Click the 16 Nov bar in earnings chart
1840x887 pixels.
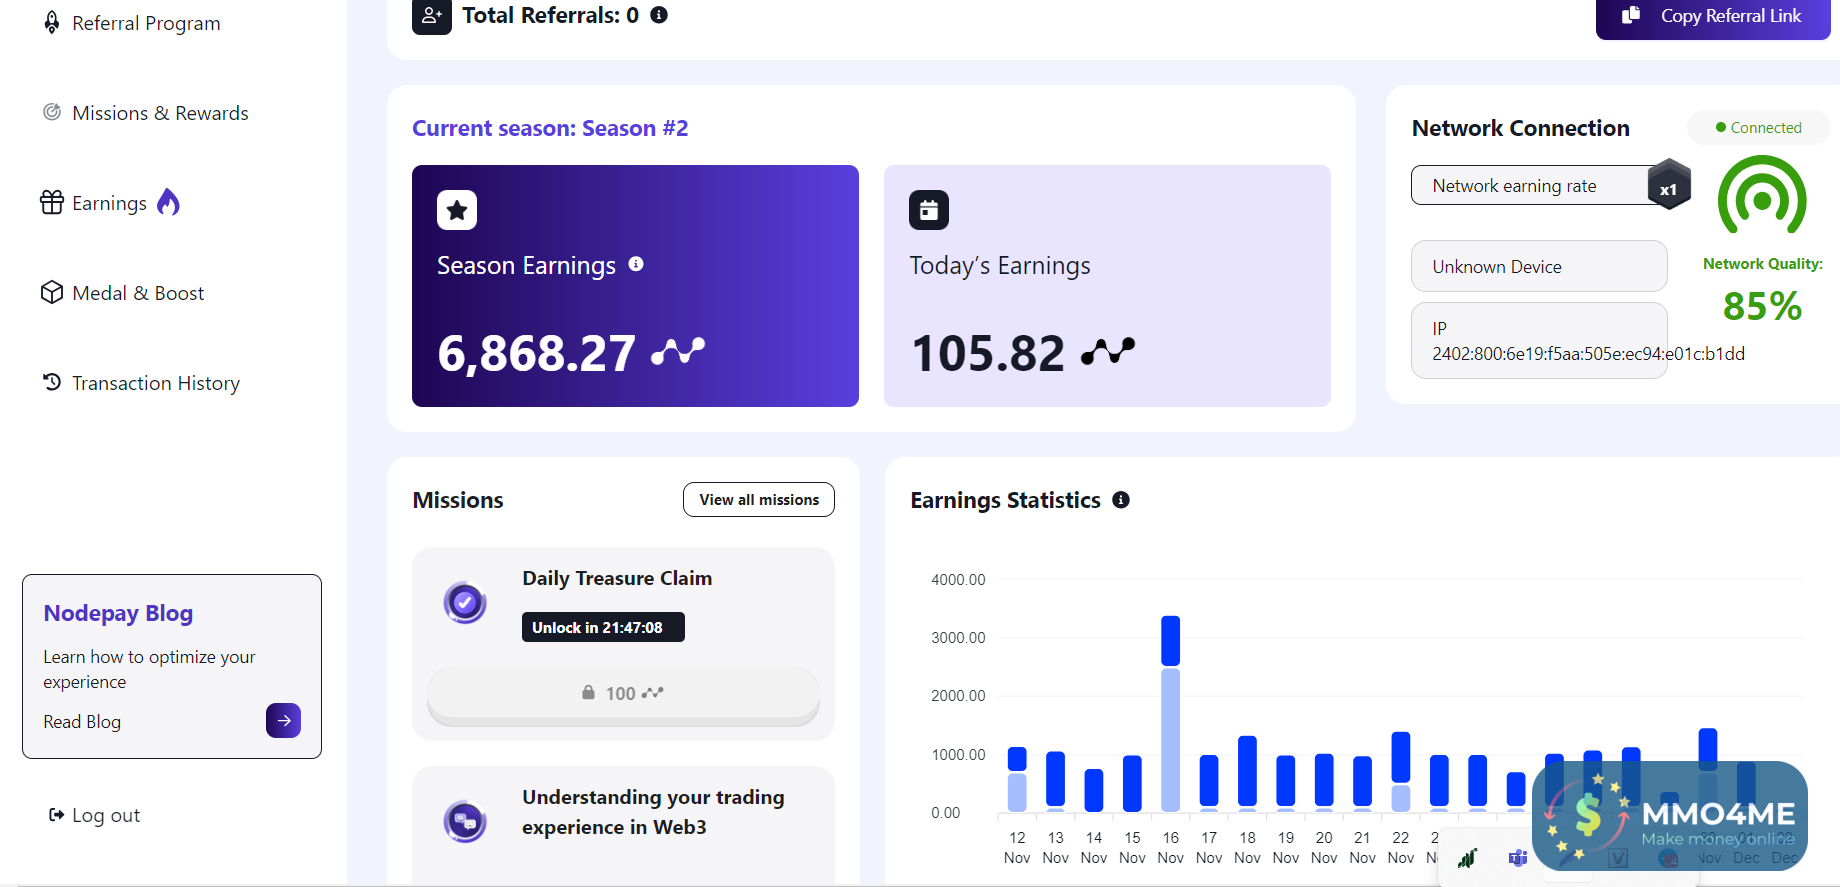tap(1171, 713)
